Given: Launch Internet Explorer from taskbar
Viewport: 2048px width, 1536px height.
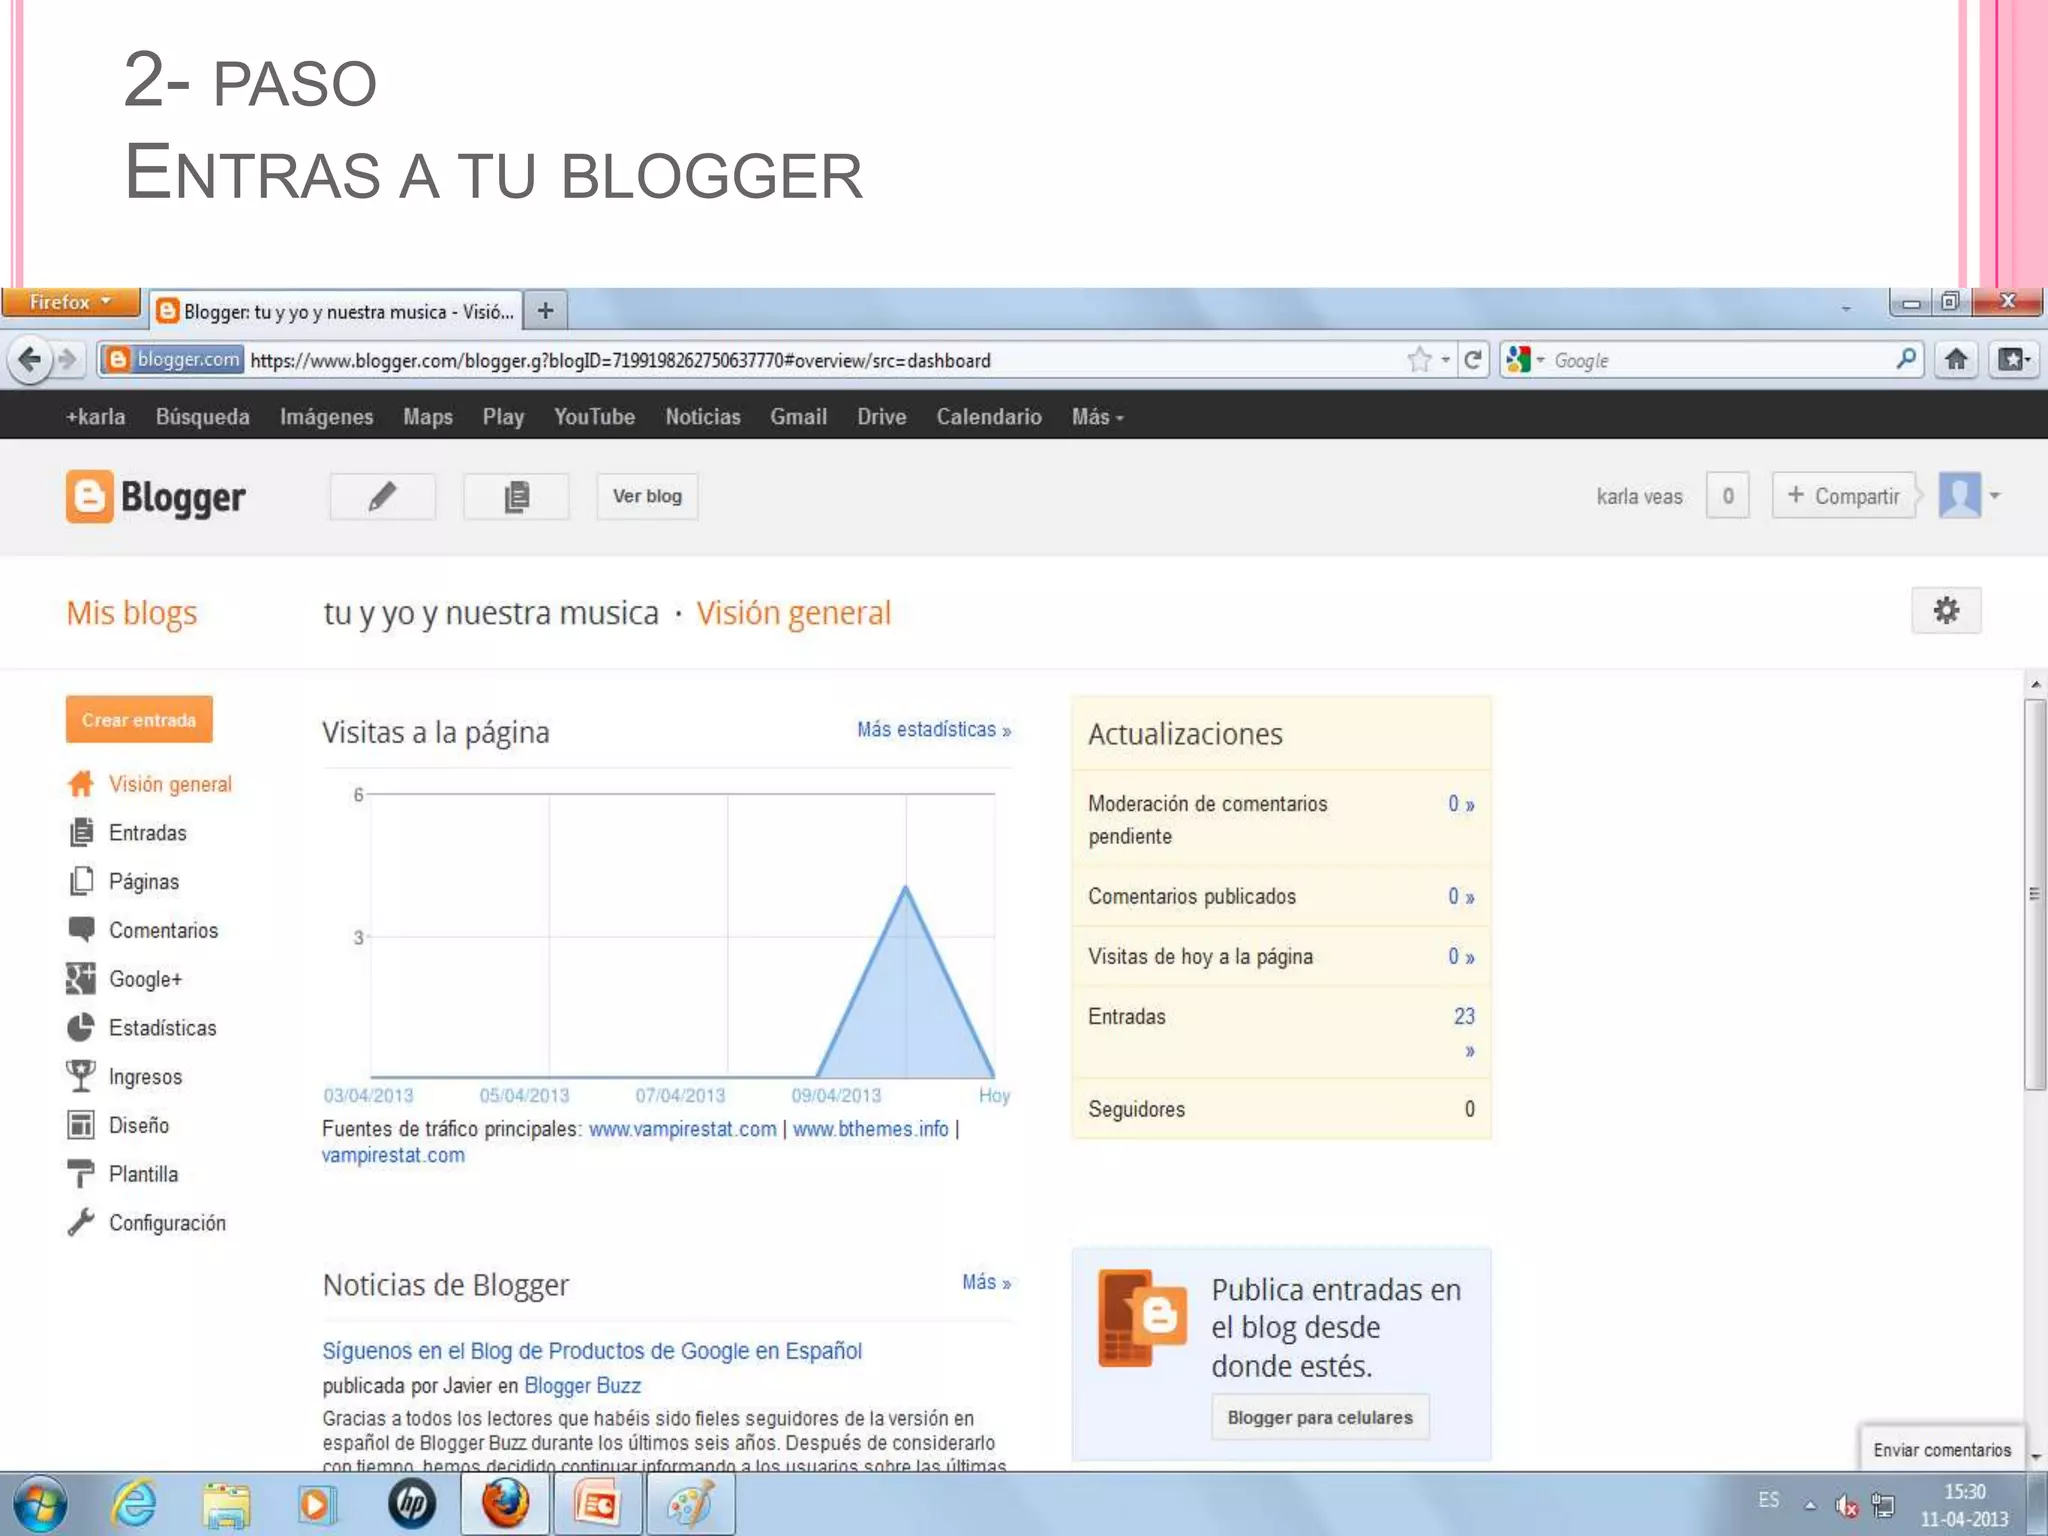Looking at the screenshot, I should (x=134, y=1504).
